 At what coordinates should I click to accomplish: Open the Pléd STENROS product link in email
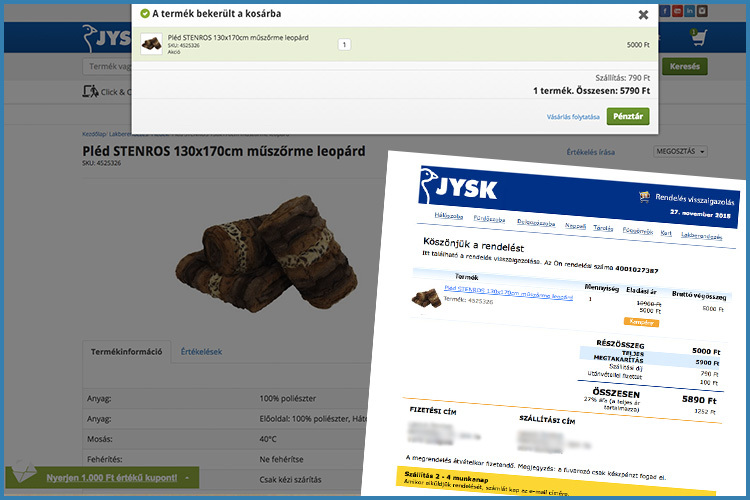click(508, 292)
